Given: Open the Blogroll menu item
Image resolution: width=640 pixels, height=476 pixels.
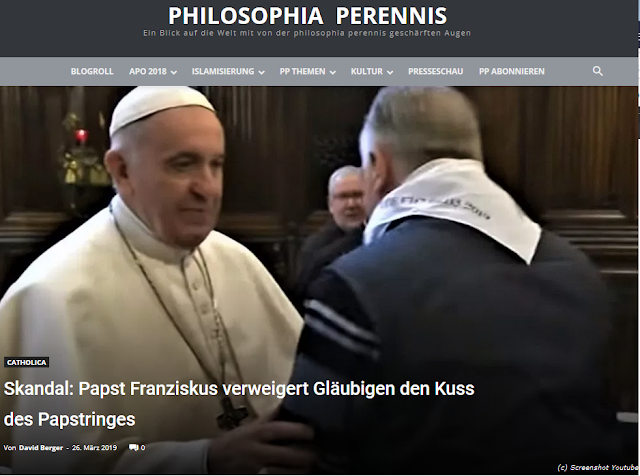Looking at the screenshot, I should tap(92, 71).
